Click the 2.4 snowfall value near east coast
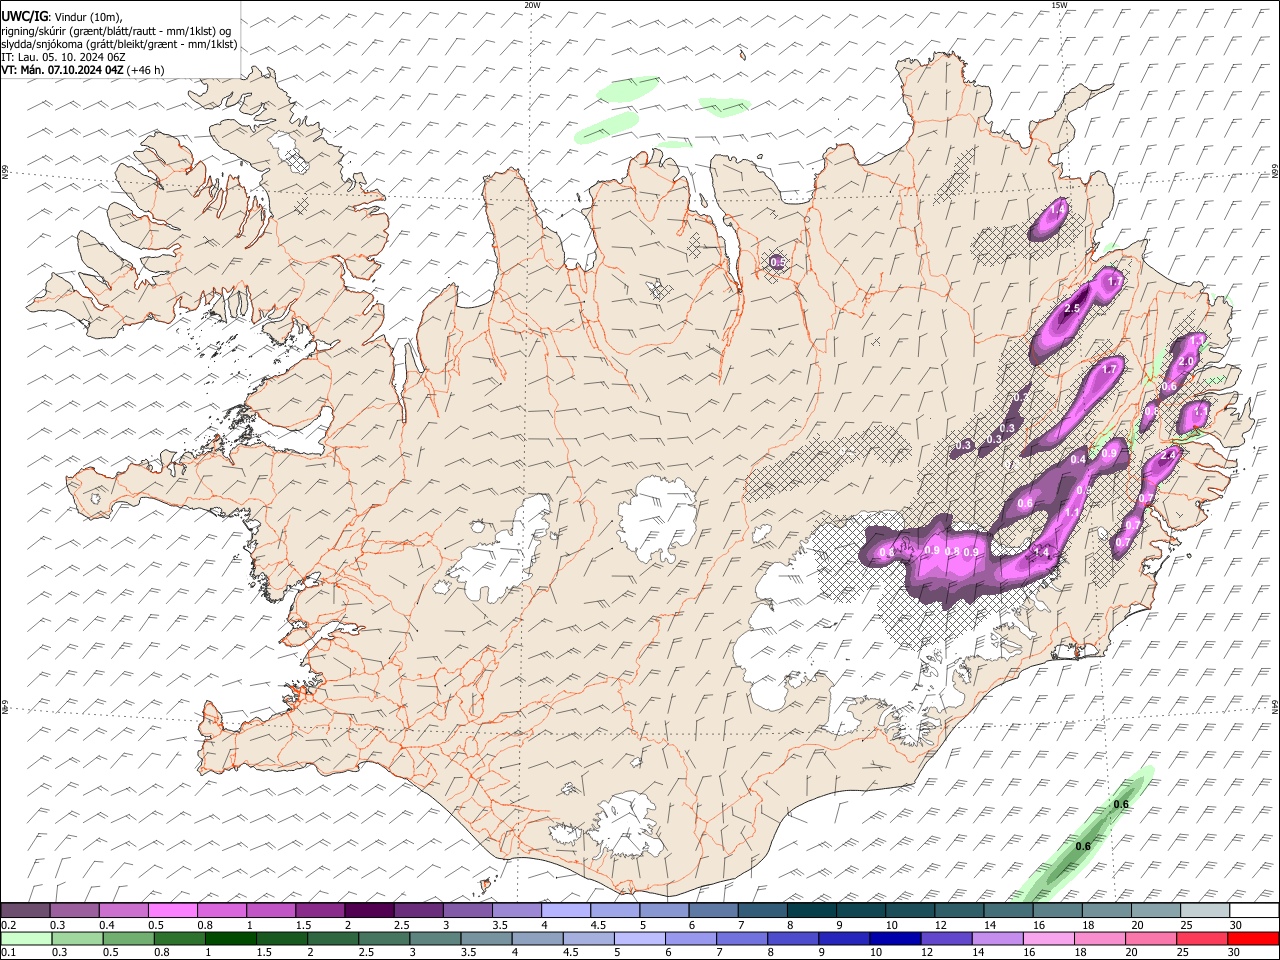Viewport: 1280px width, 960px height. tap(1167, 455)
